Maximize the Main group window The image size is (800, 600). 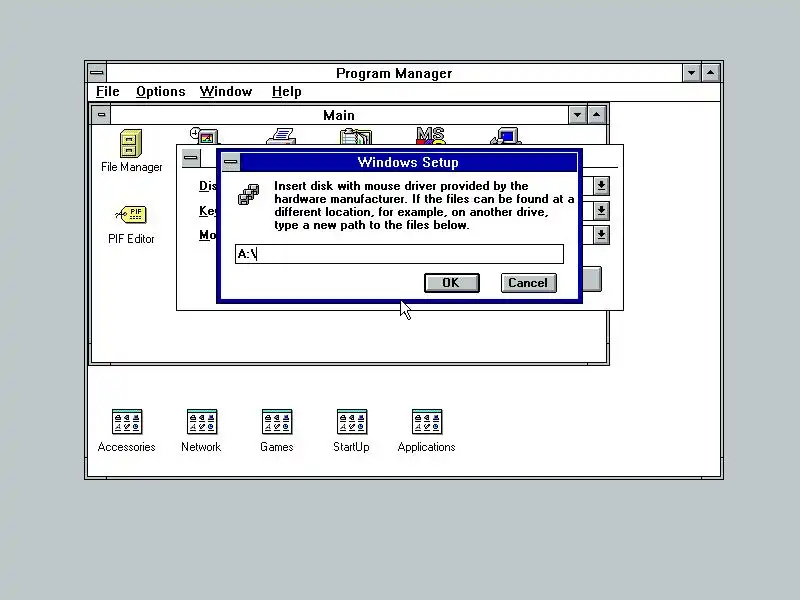[x=596, y=115]
